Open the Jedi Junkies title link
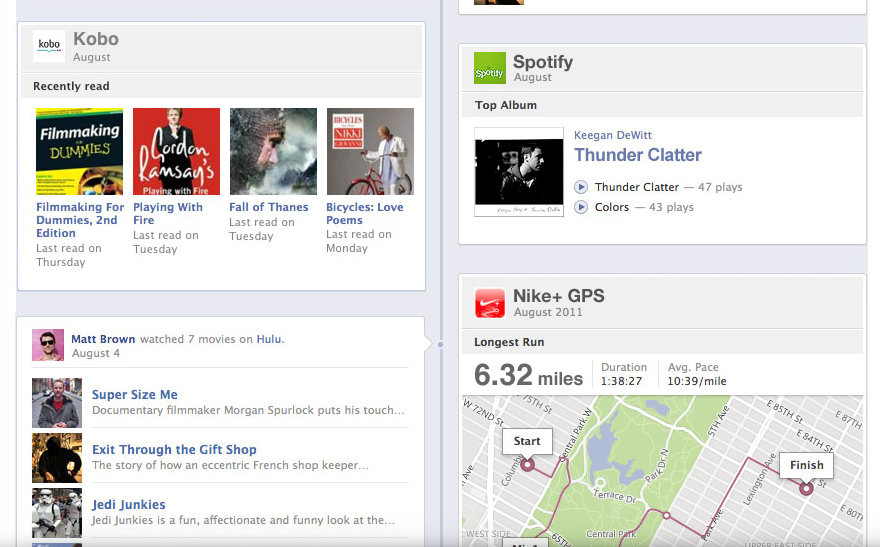This screenshot has width=880, height=547. [129, 504]
